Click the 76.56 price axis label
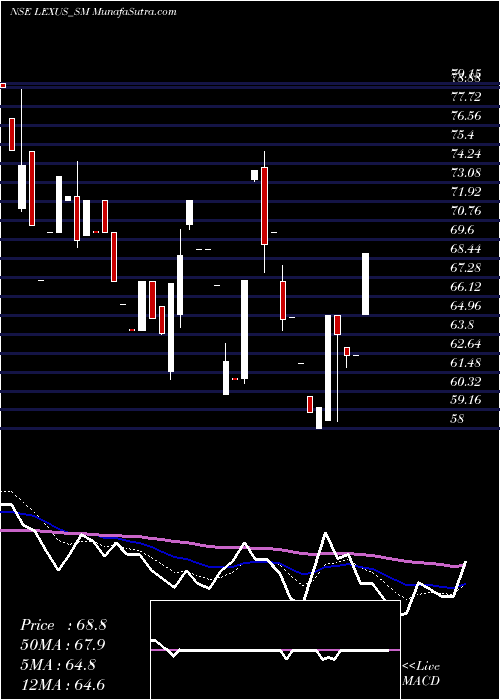The width and height of the screenshot is (500, 700). click(x=466, y=116)
